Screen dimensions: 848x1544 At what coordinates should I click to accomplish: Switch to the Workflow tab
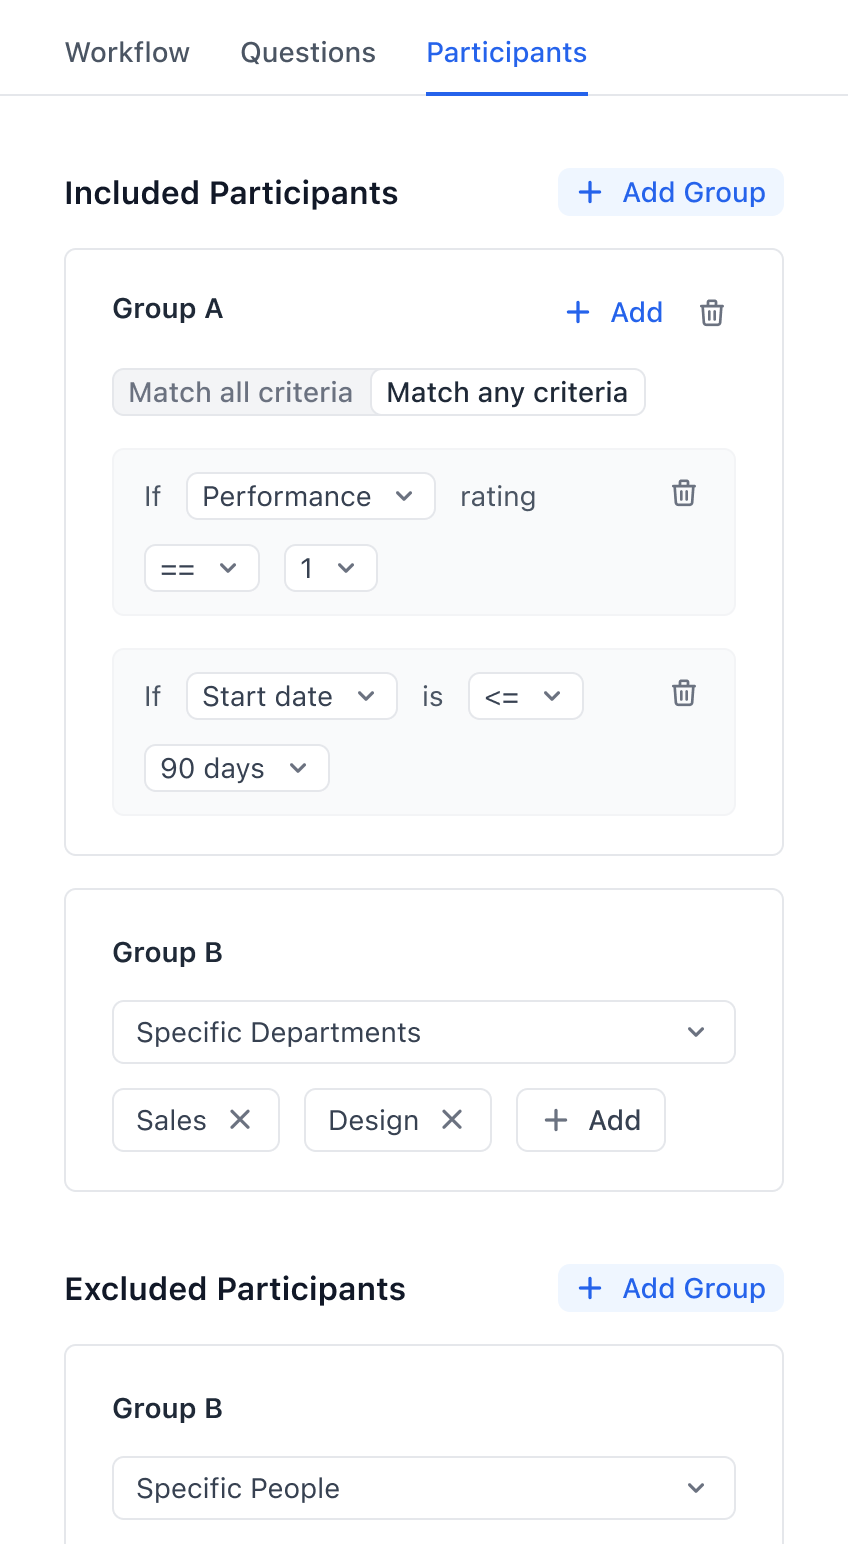click(127, 52)
